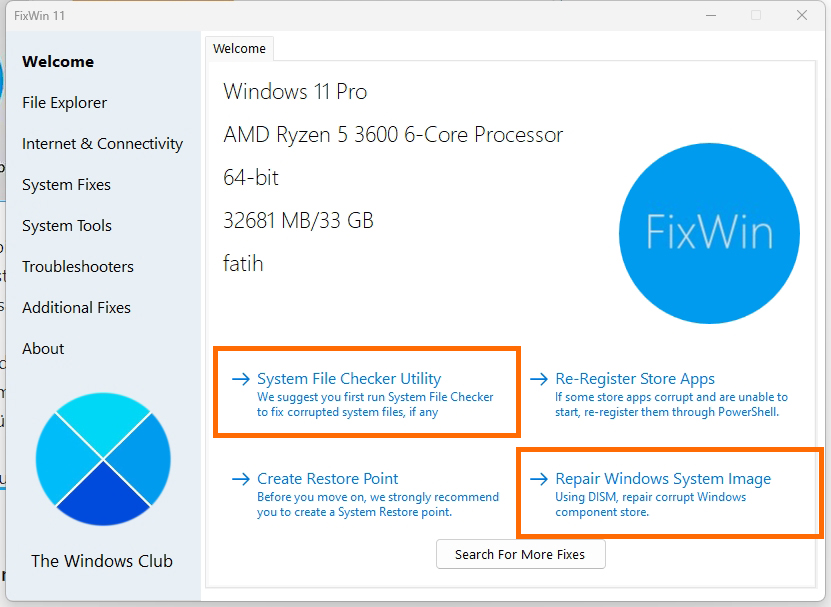The height and width of the screenshot is (607, 831).
Task: Select the Welcome sidebar entry
Action: tap(57, 62)
